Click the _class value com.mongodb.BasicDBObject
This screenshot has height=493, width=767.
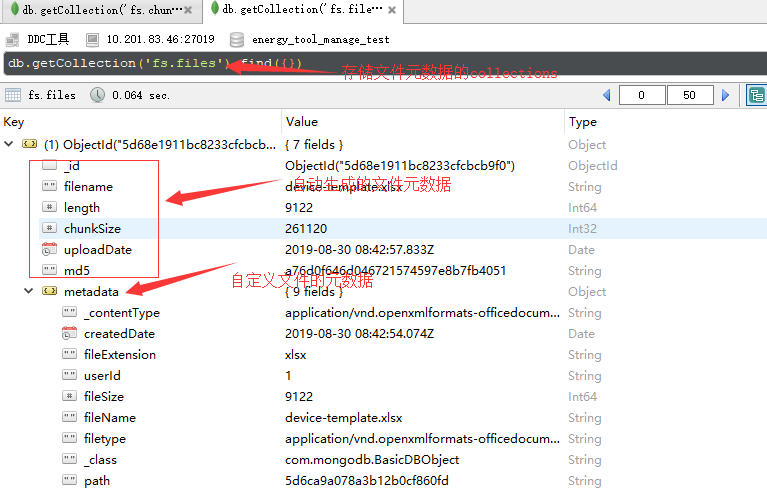[372, 460]
